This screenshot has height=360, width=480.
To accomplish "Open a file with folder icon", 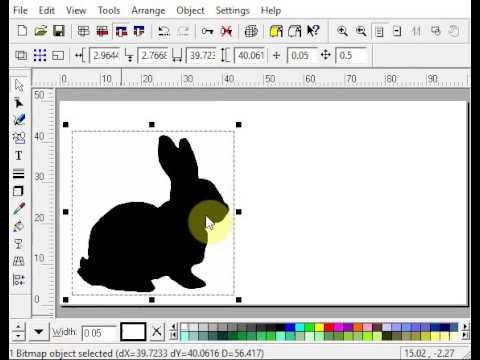I will click(40, 31).
